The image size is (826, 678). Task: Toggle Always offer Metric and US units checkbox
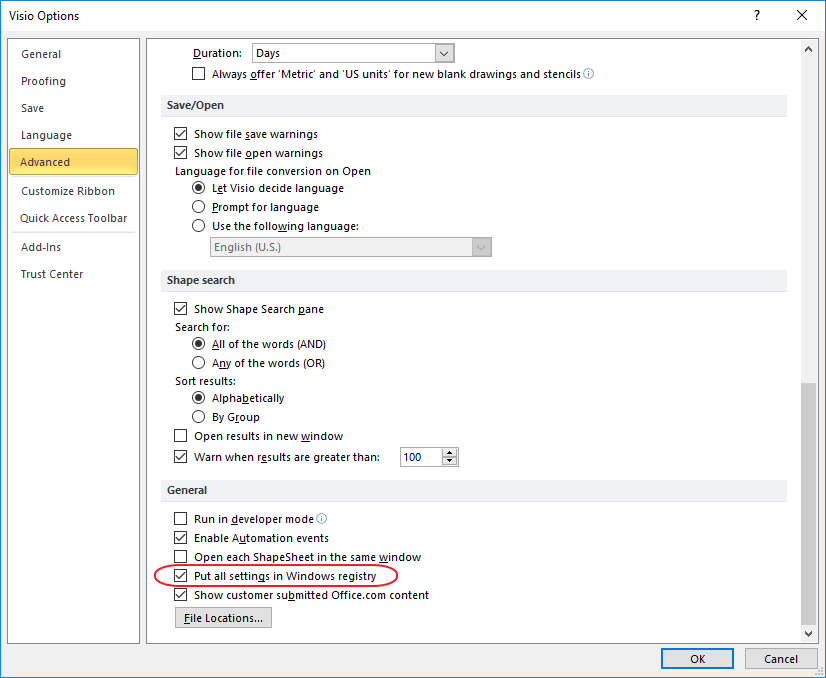pyautogui.click(x=199, y=74)
